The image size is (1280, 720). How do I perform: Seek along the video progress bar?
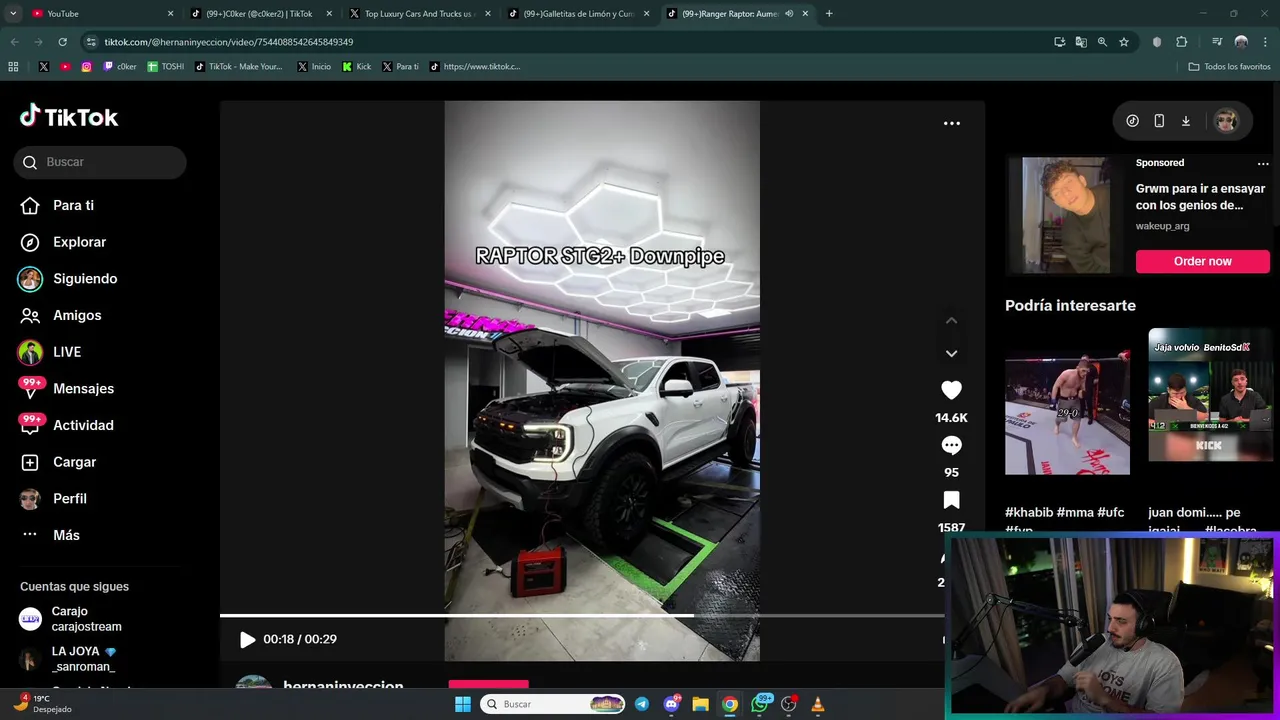[x=582, y=615]
